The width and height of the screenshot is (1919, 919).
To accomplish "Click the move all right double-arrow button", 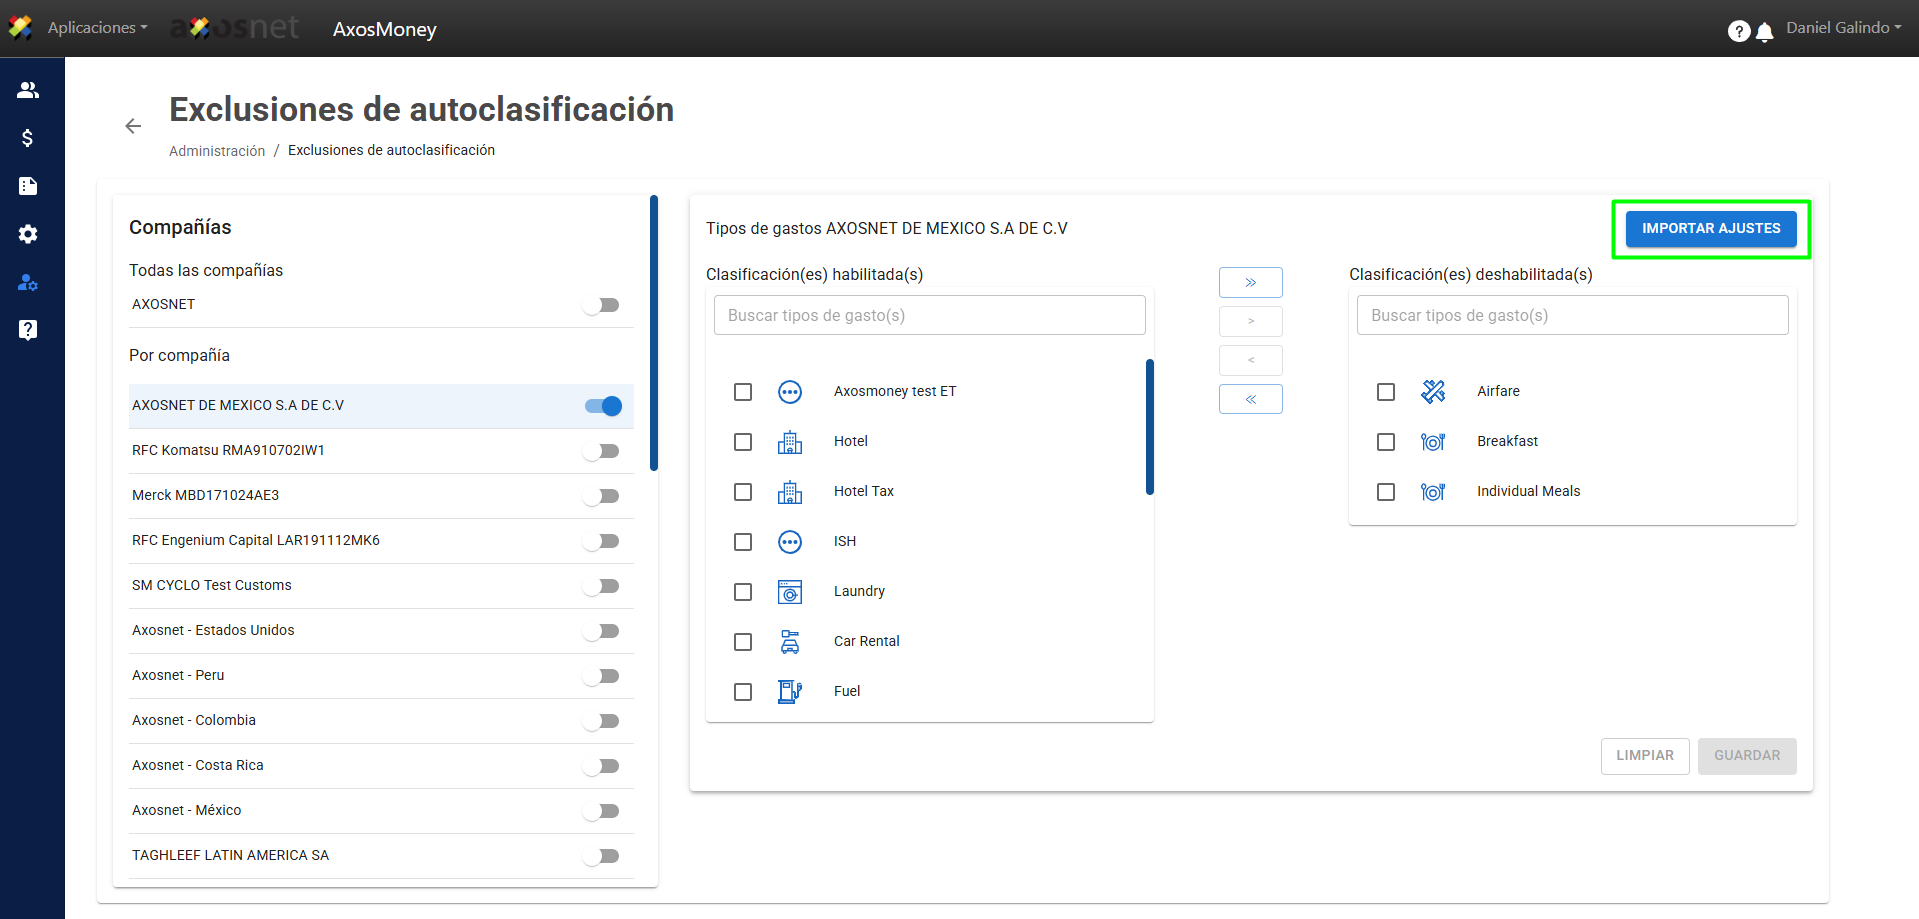I will [x=1250, y=283].
